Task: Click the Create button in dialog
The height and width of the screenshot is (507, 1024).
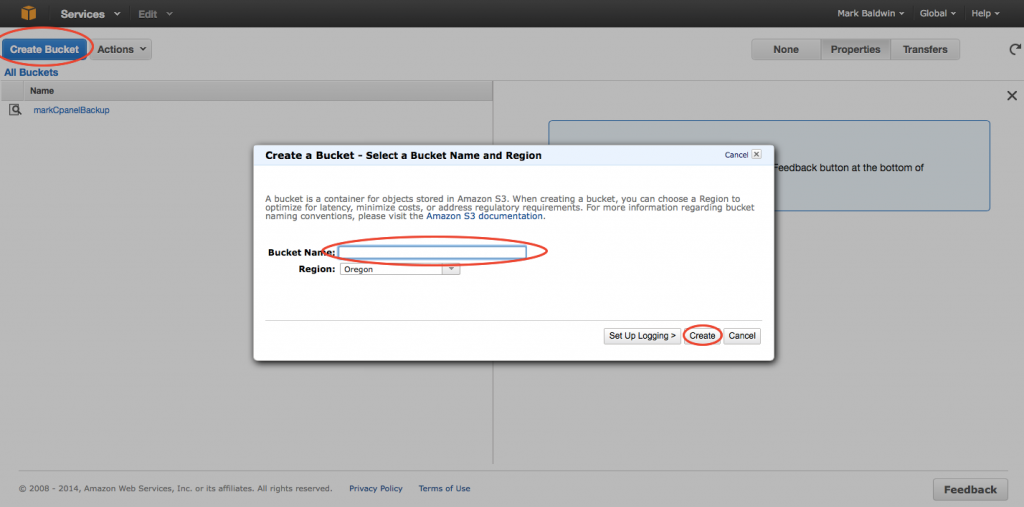Action: (703, 336)
